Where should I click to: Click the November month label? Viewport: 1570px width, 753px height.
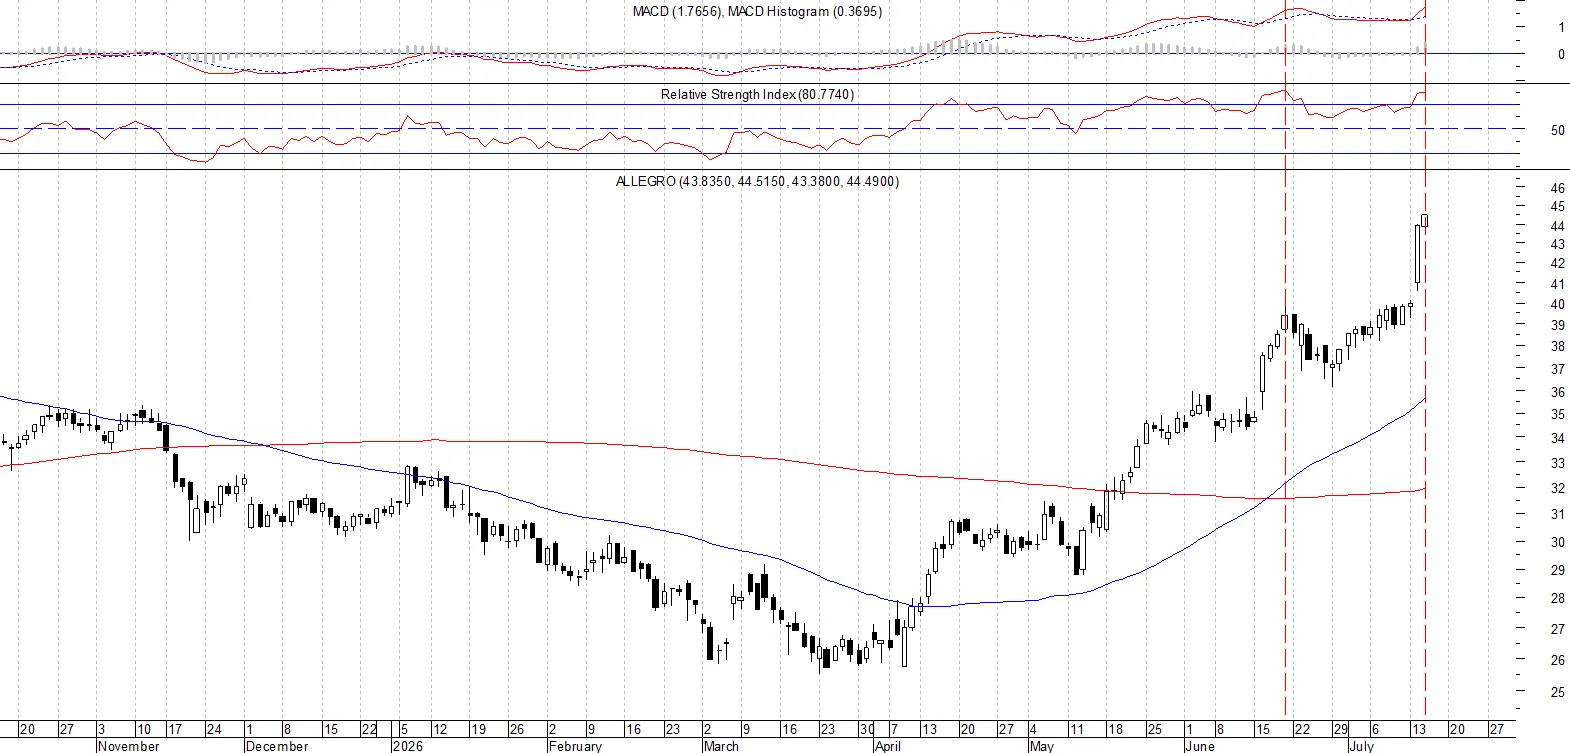point(129,746)
